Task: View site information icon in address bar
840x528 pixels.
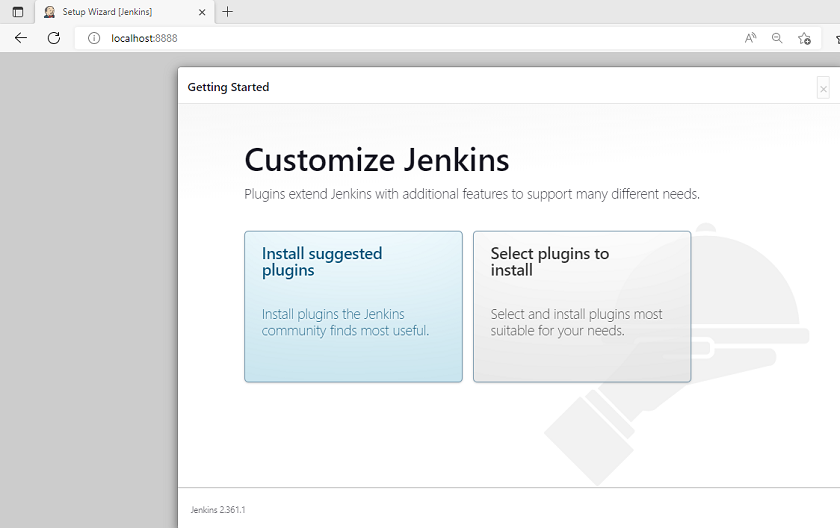Action: coord(94,38)
